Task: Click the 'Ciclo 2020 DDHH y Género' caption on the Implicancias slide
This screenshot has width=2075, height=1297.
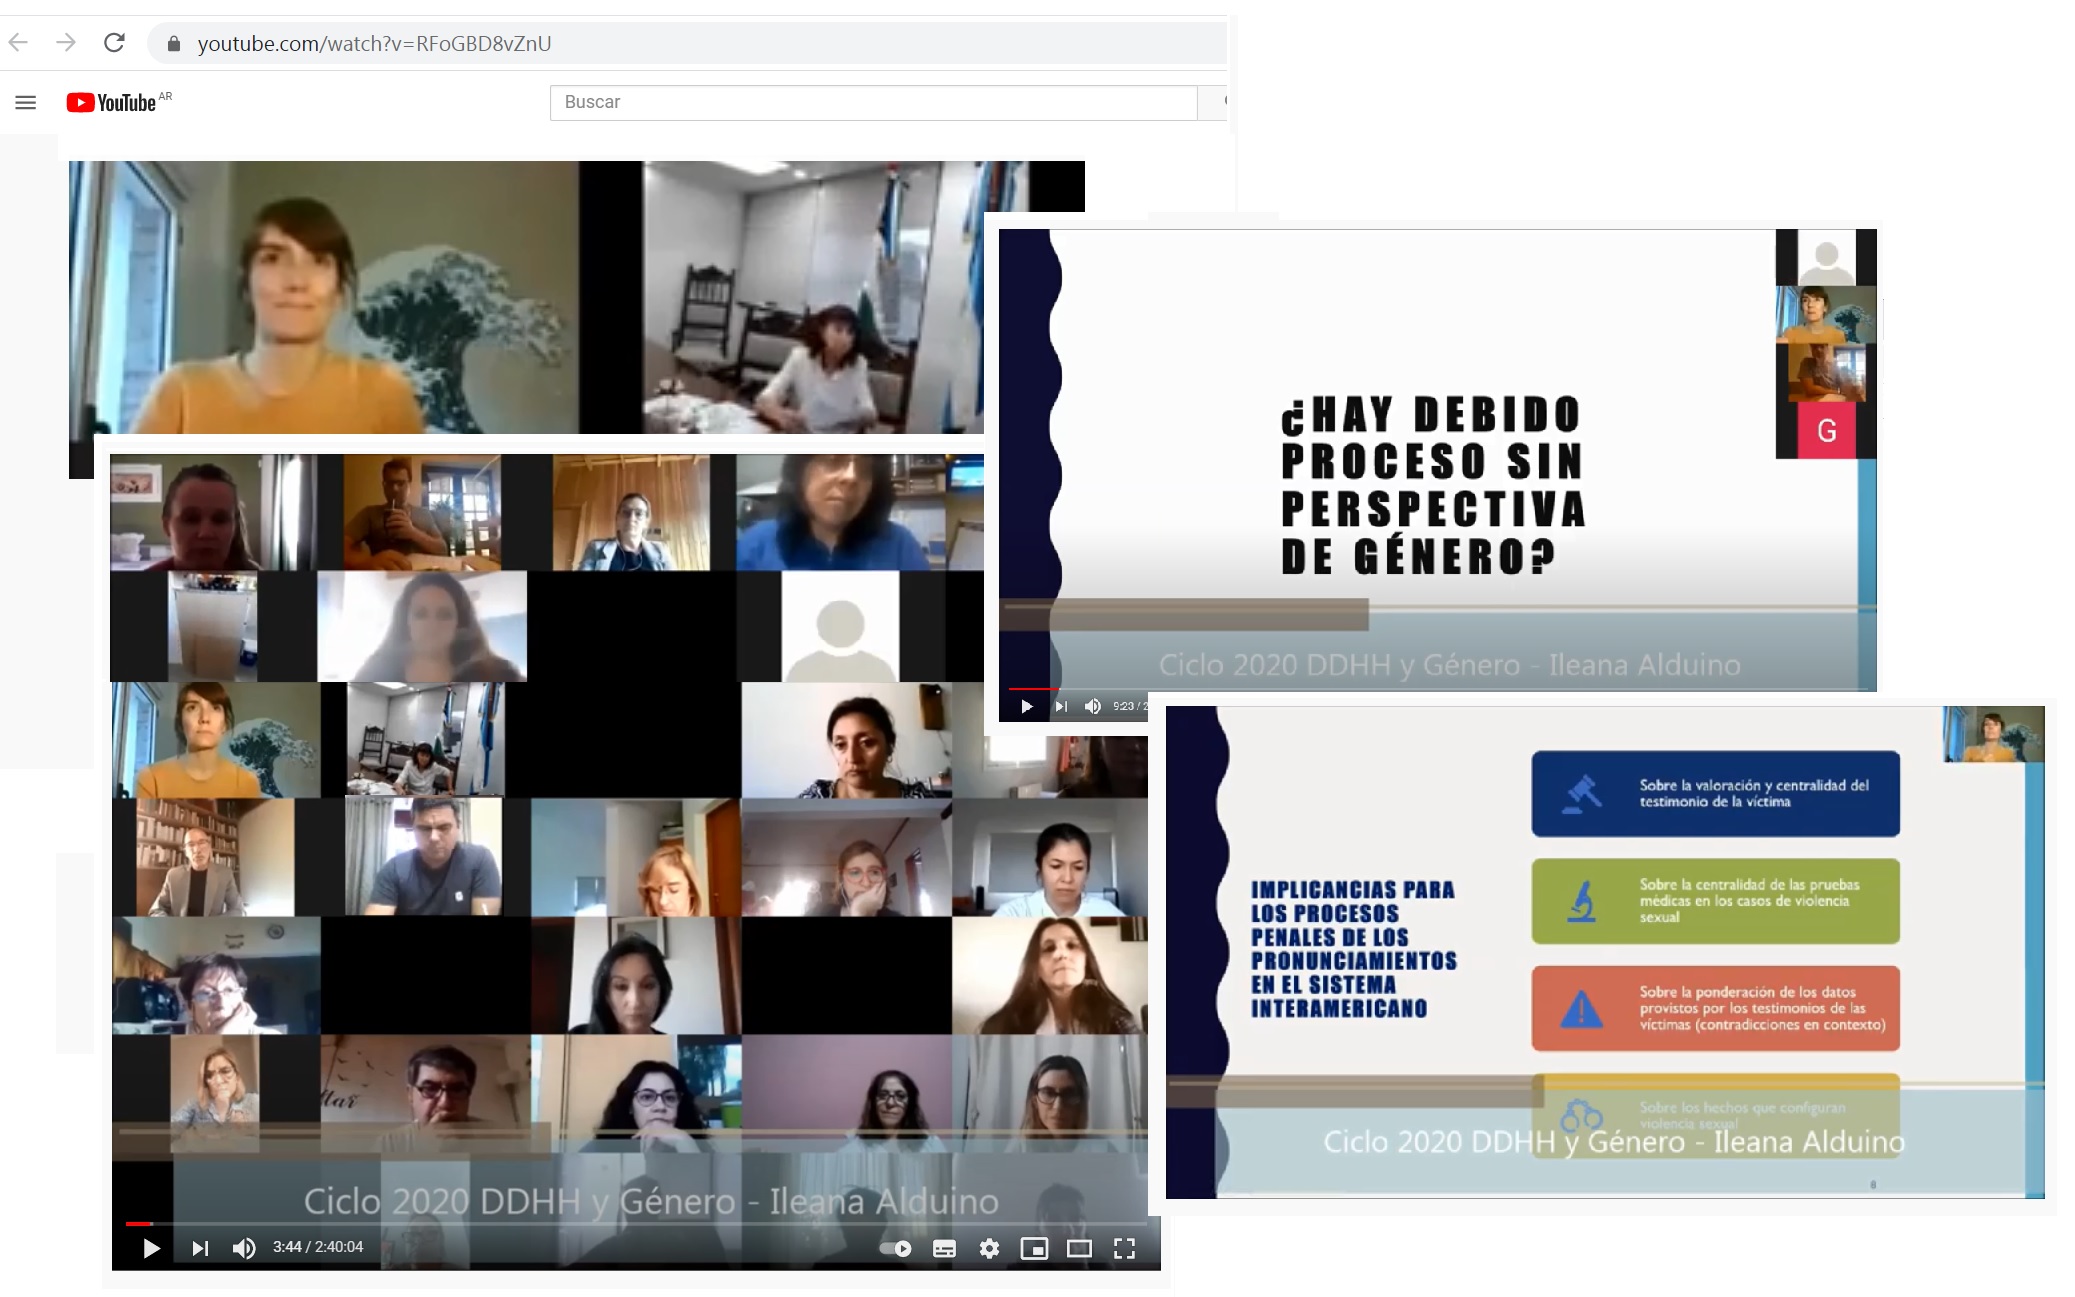Action: pyautogui.click(x=1614, y=1142)
